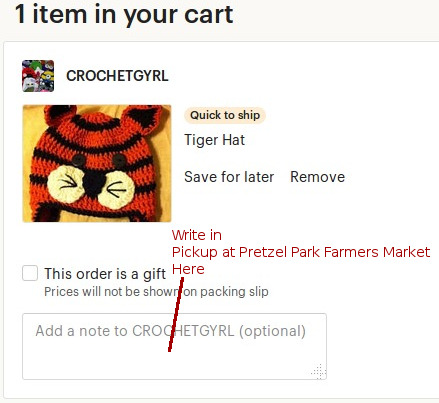Focus the Add a note to CROCHETGYRL field
The height and width of the screenshot is (403, 439).
coord(174,346)
